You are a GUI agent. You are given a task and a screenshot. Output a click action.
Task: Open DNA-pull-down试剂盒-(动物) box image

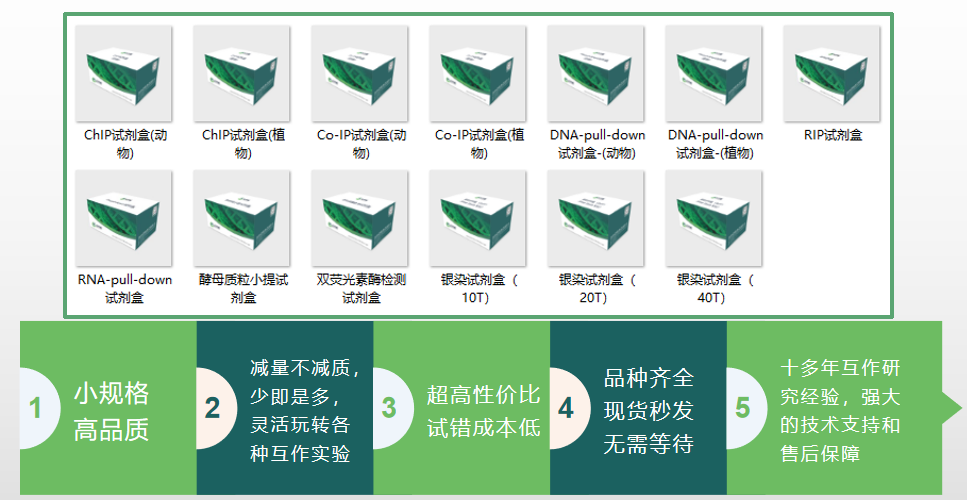click(596, 73)
